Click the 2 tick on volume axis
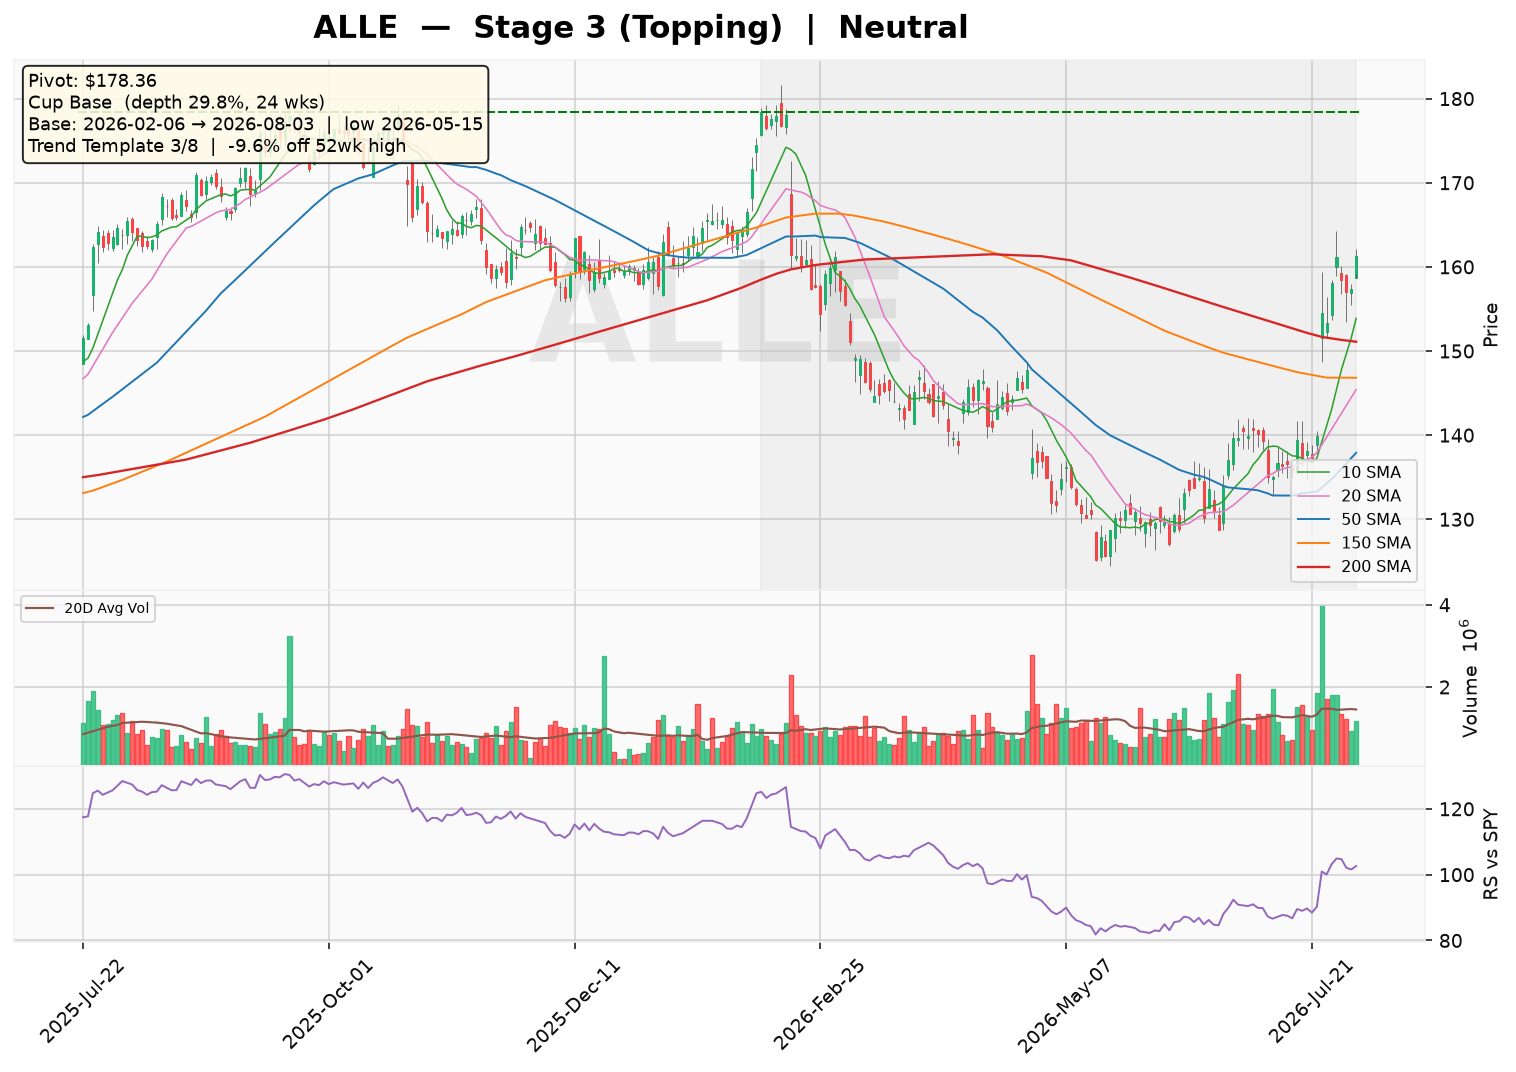This screenshot has width=1516, height=1072. point(1446,687)
